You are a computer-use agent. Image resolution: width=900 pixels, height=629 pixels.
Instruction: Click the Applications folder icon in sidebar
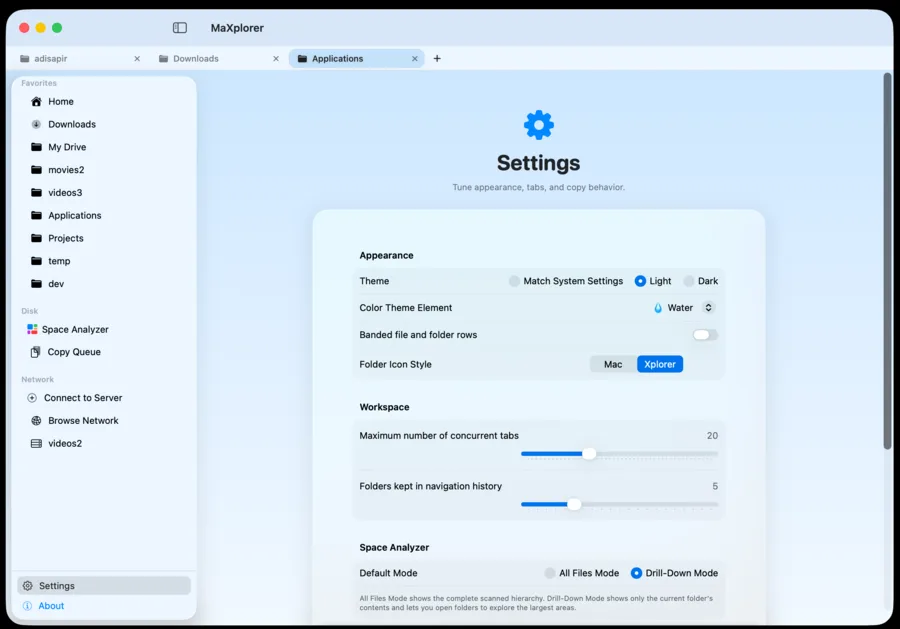pyautogui.click(x=36, y=215)
